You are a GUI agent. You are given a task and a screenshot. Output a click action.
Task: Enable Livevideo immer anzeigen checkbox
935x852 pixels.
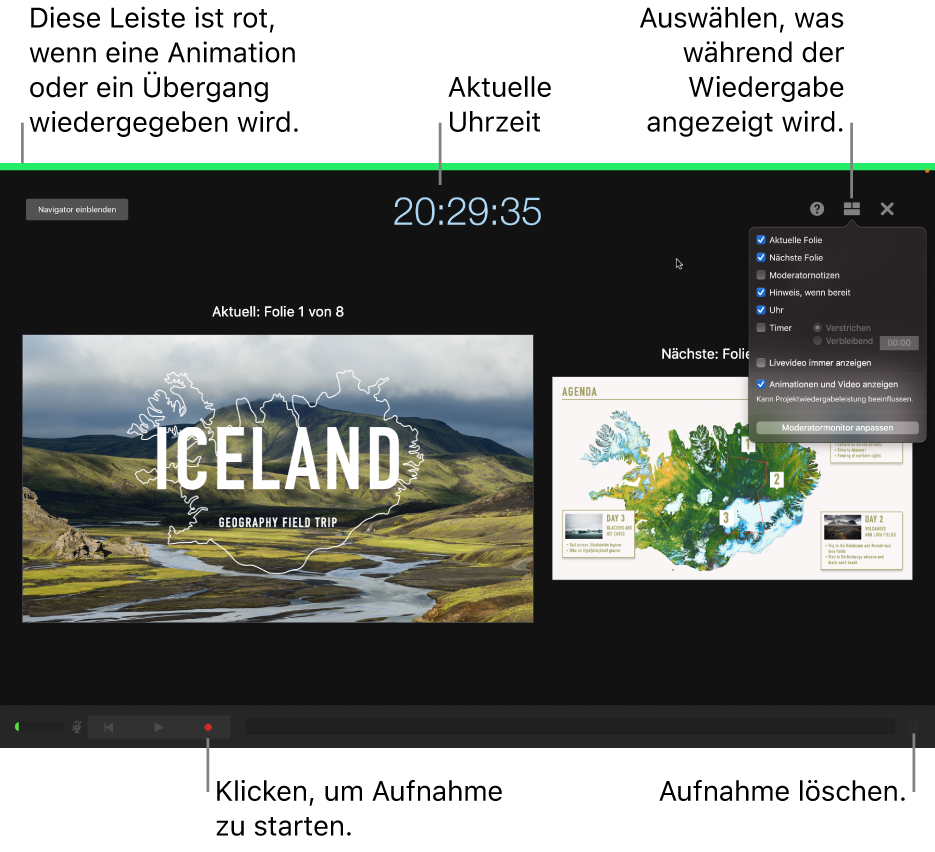[x=761, y=363]
